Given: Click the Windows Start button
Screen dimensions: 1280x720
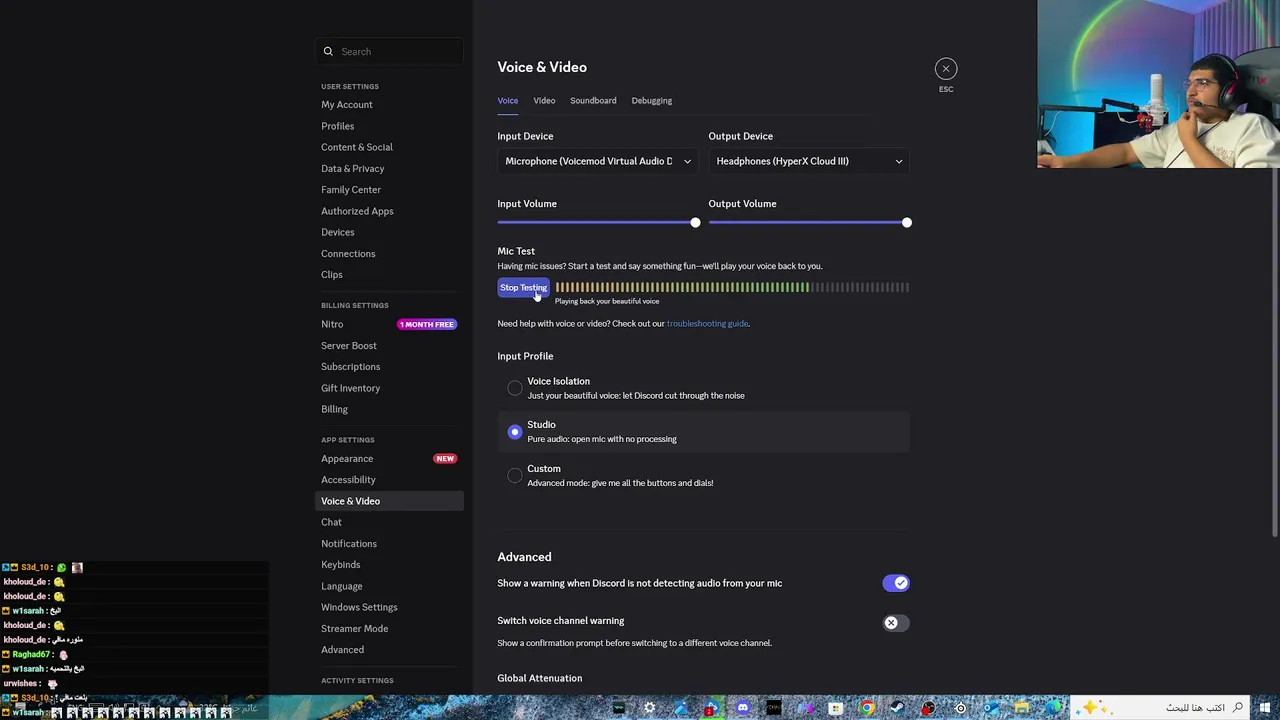Looking at the screenshot, I should pyautogui.click(x=1266, y=708).
